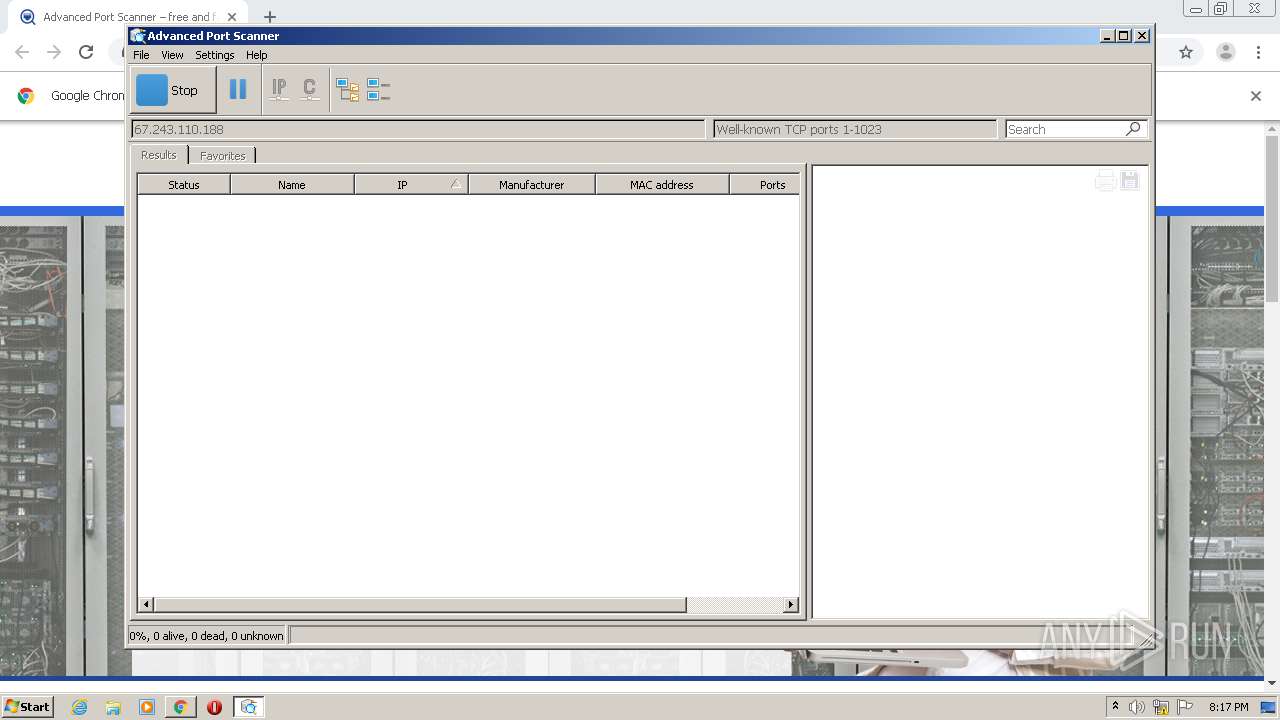Select the Advanced Port Scanner Chrome tab
The height and width of the screenshot is (720, 1280).
pyautogui.click(x=128, y=17)
